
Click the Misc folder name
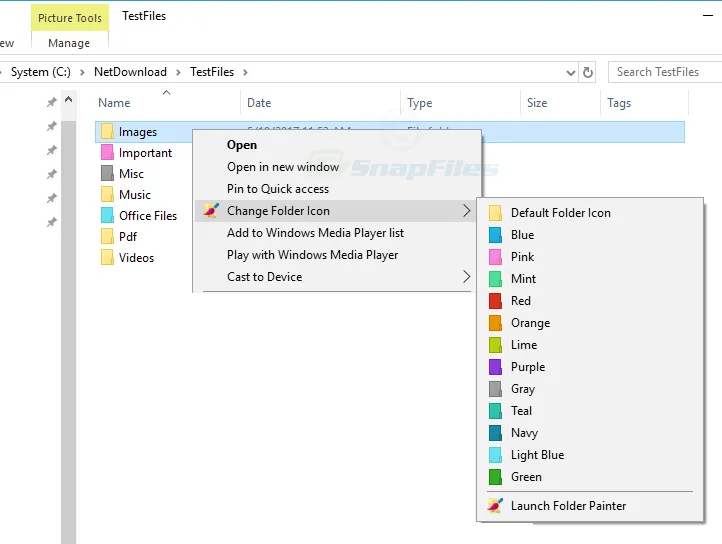coord(131,174)
